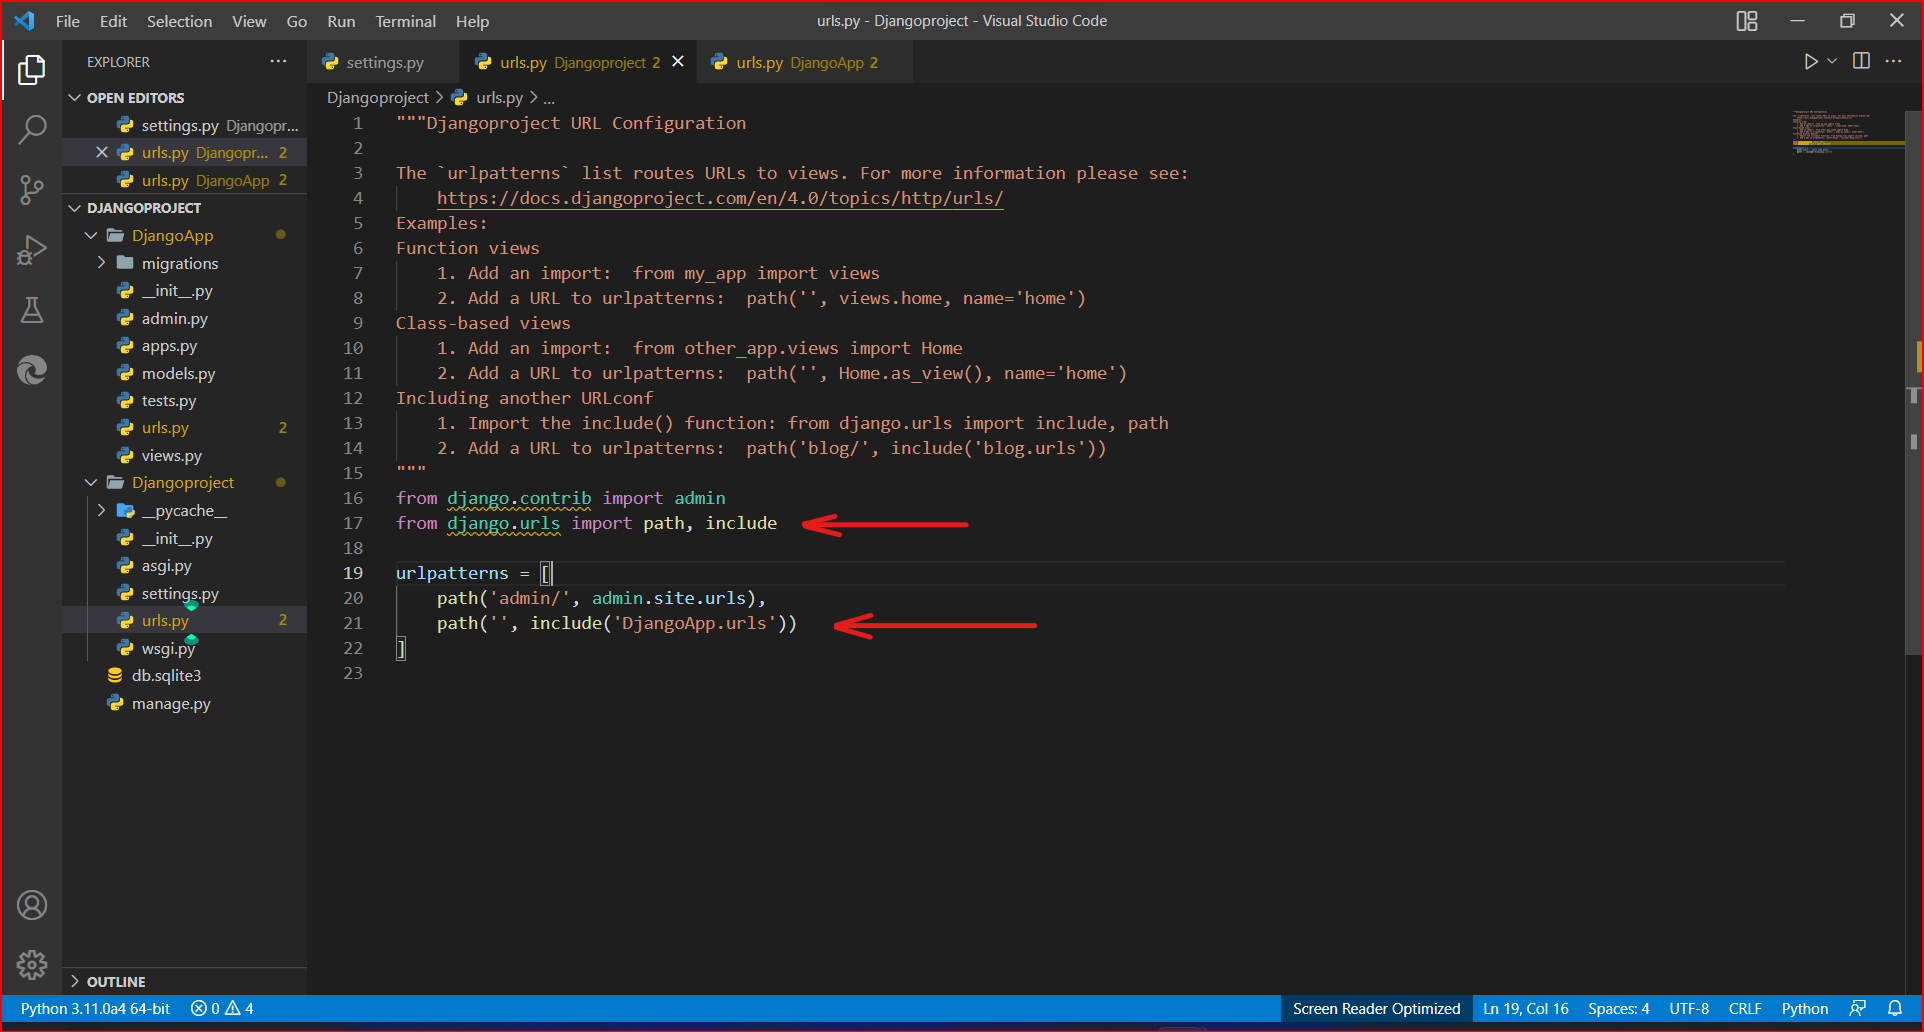
Task: Open the Explorer view in activity bar
Action: 32,70
